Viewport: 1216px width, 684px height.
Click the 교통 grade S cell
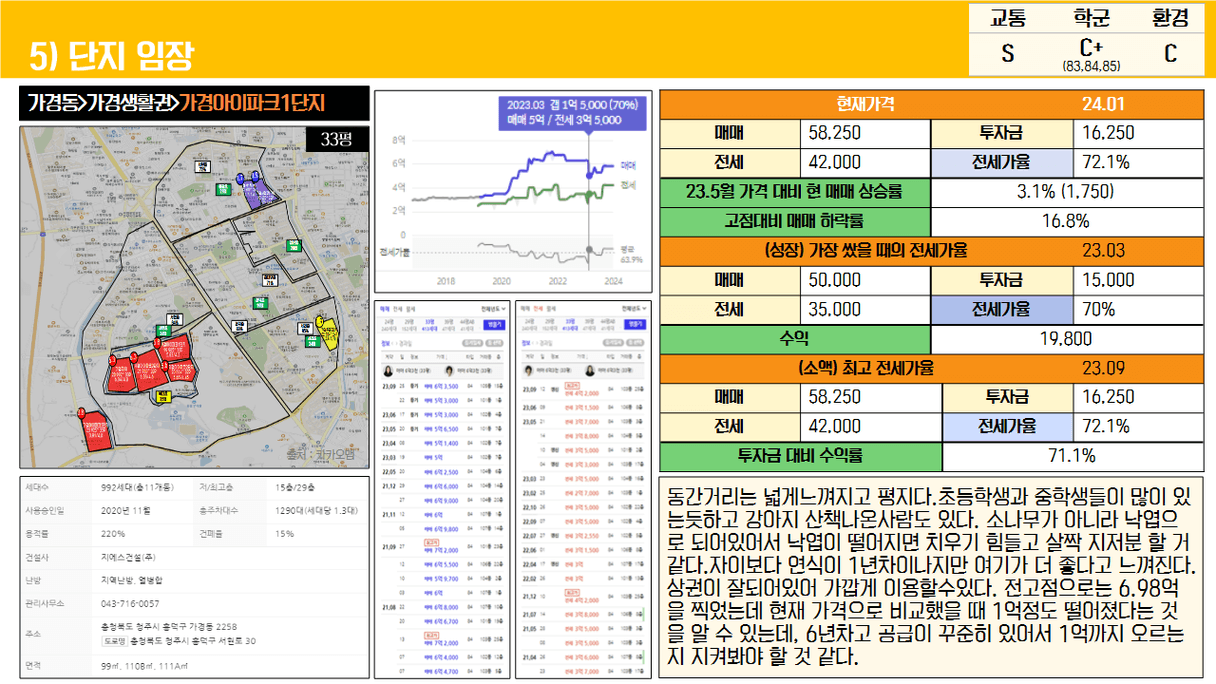1008,55
